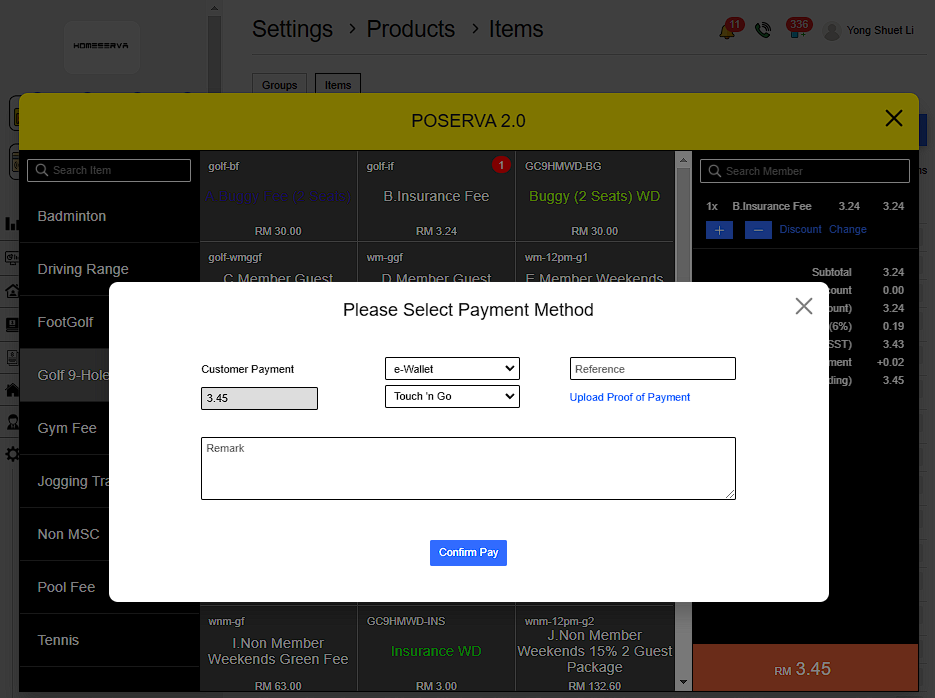Click the phone call icon in header
Viewport: 935px width, 698px height.
pyautogui.click(x=763, y=31)
